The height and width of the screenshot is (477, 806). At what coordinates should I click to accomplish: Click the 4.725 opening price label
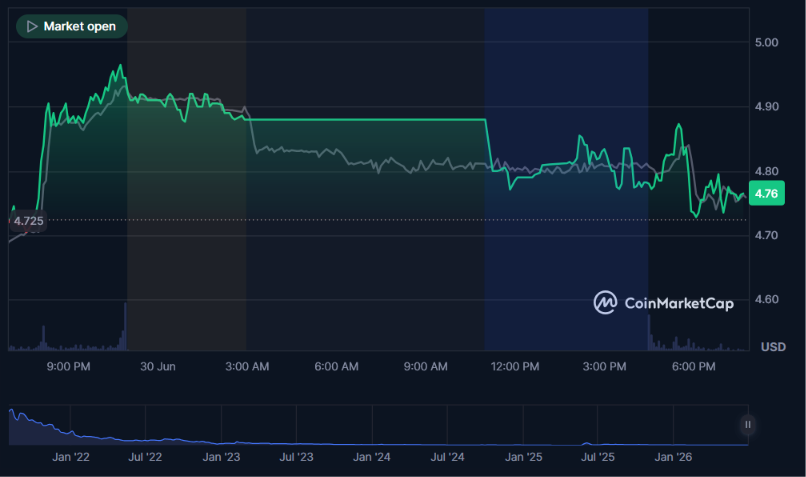coord(28,221)
